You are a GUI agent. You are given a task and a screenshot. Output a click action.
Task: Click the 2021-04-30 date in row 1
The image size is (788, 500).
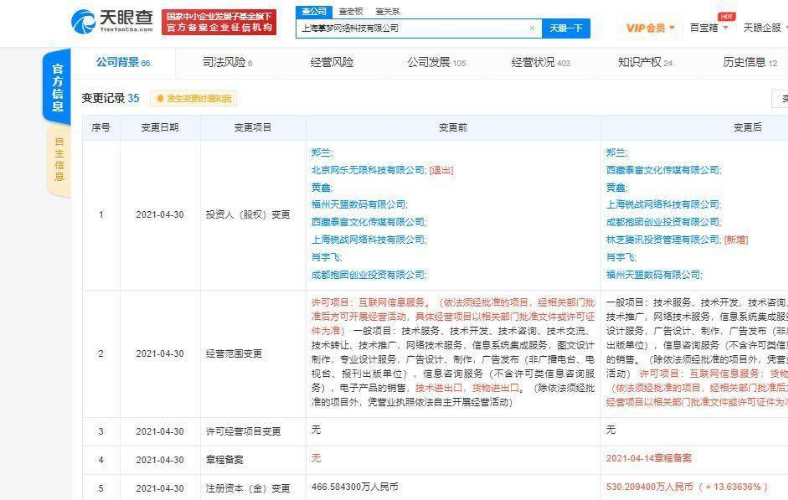pos(160,215)
